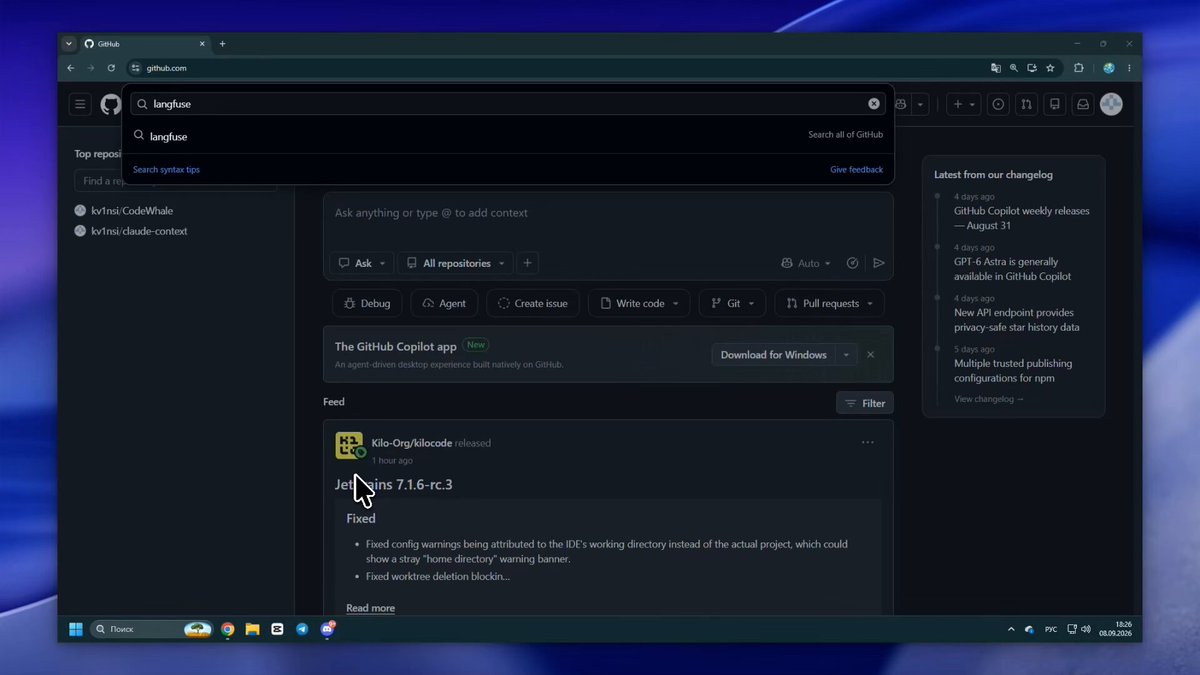Open Search syntax tips

[x=166, y=169]
